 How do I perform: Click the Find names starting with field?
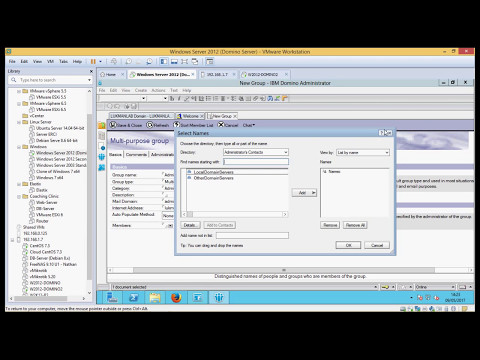pos(256,162)
